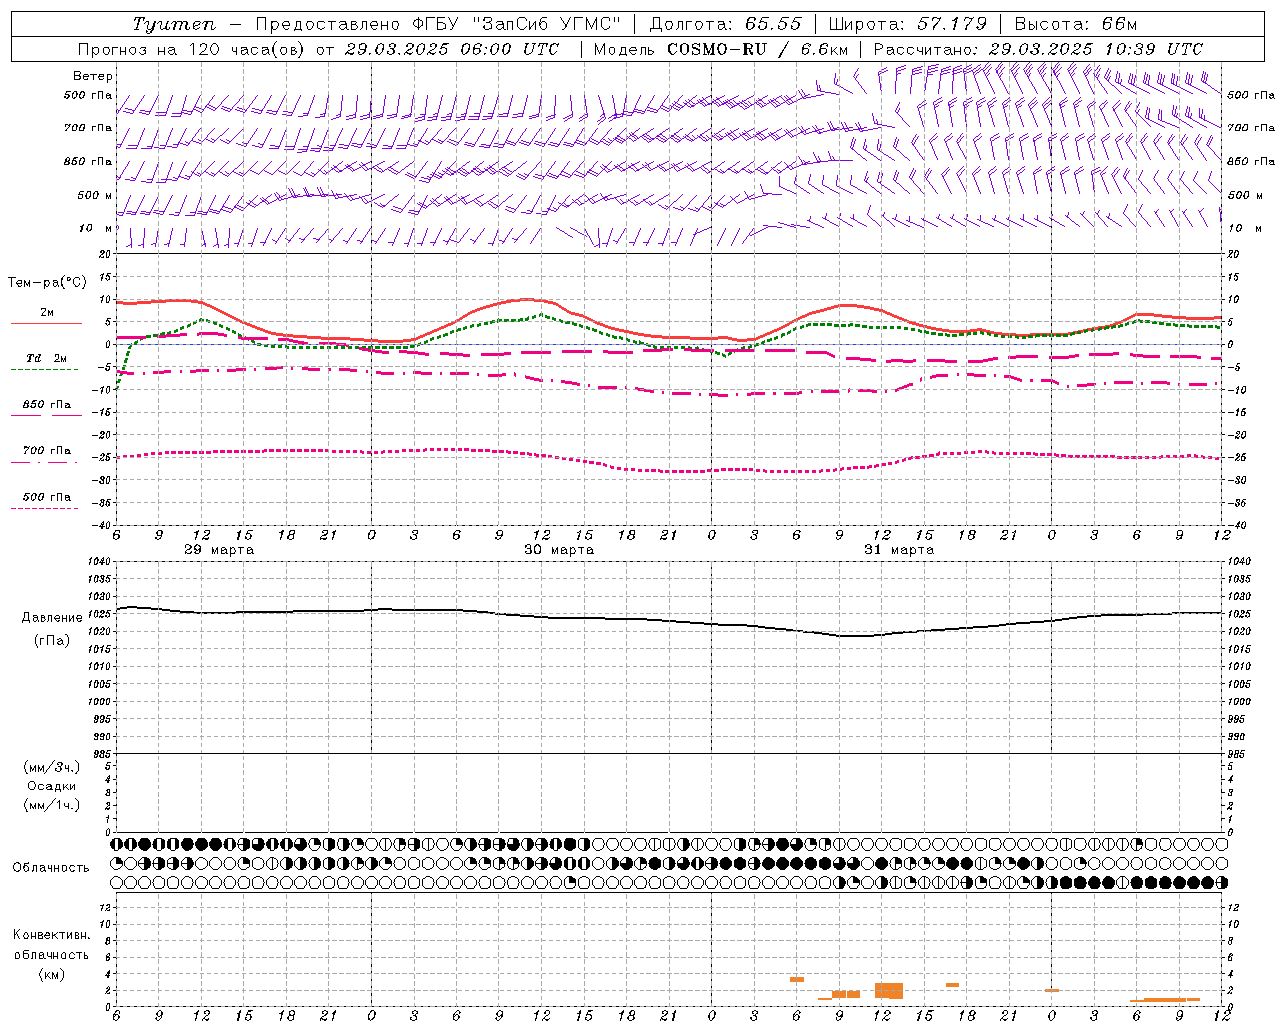Image resolution: width=1280 pixels, height=1024 pixels.
Task: Click the 'Модель COSMO-RU / 6.6км' label
Action: pyautogui.click(x=721, y=49)
